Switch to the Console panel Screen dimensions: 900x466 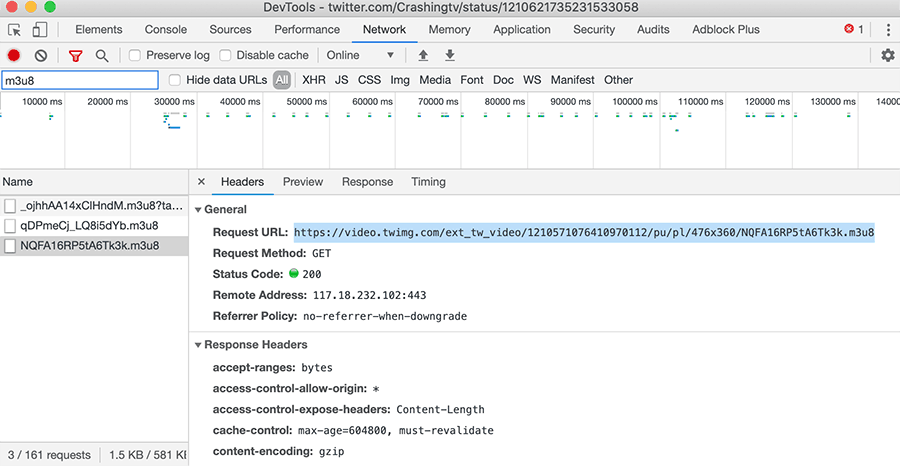click(x=166, y=30)
